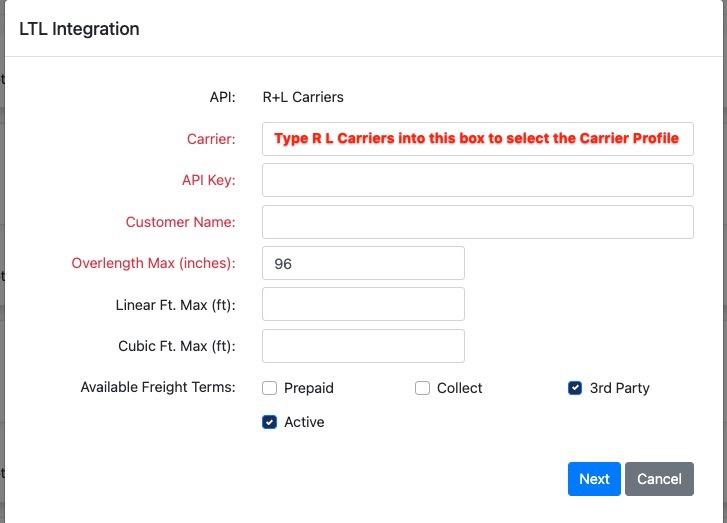Click the R+L Carriers API value text

(303, 97)
